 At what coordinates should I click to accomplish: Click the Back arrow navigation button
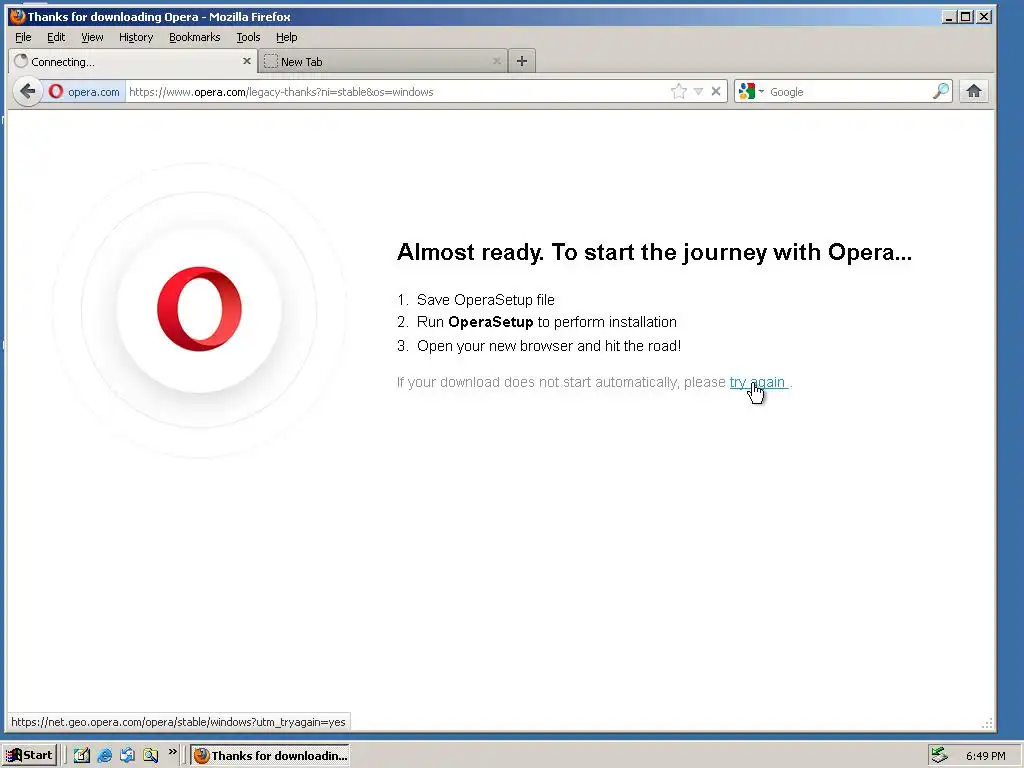pos(27,91)
